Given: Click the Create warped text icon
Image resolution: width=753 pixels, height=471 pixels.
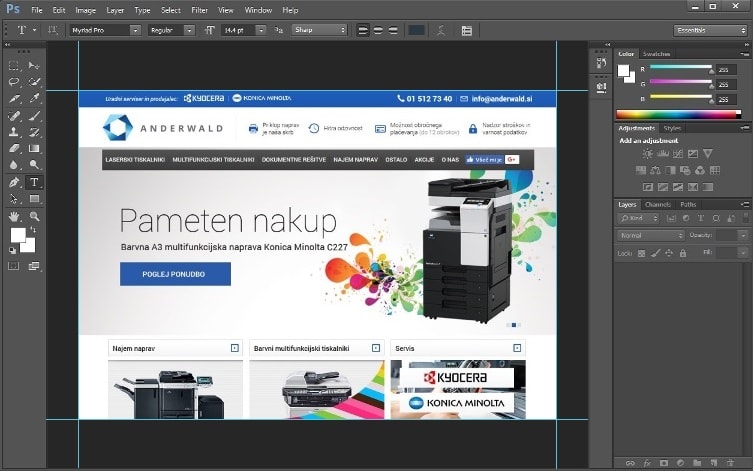Looking at the screenshot, I should (442, 30).
